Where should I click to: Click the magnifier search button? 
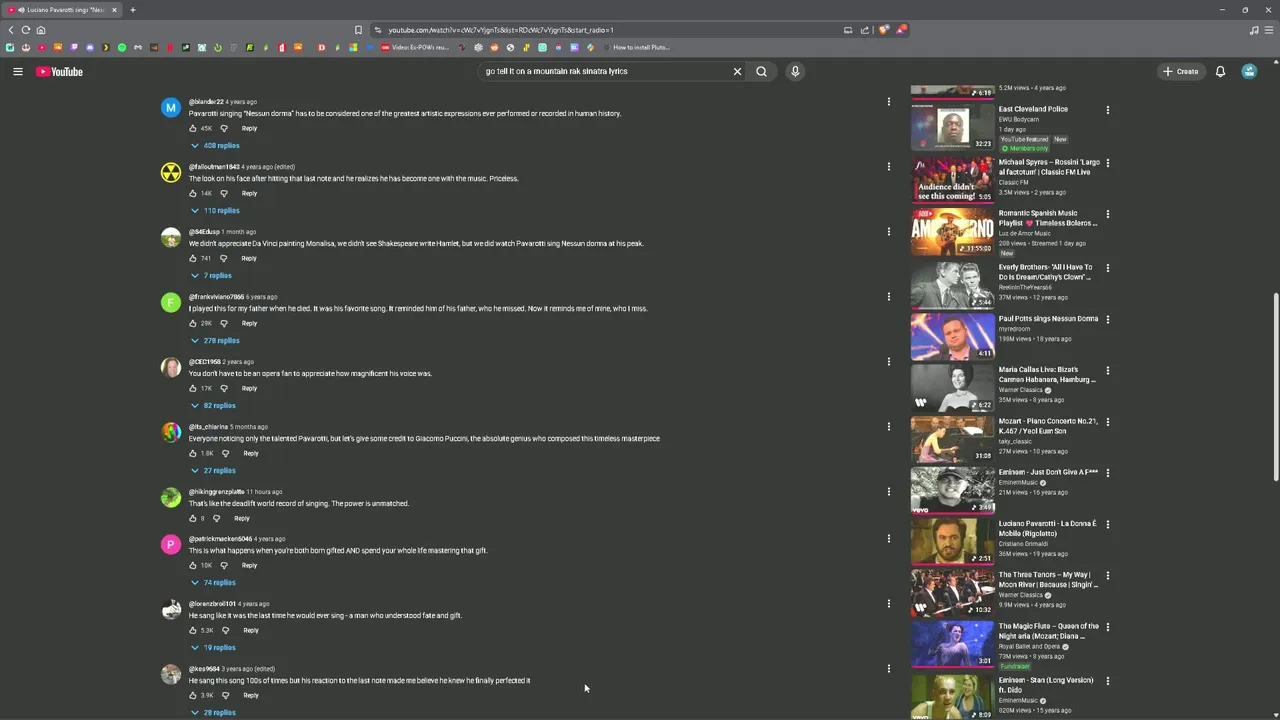pyautogui.click(x=761, y=71)
